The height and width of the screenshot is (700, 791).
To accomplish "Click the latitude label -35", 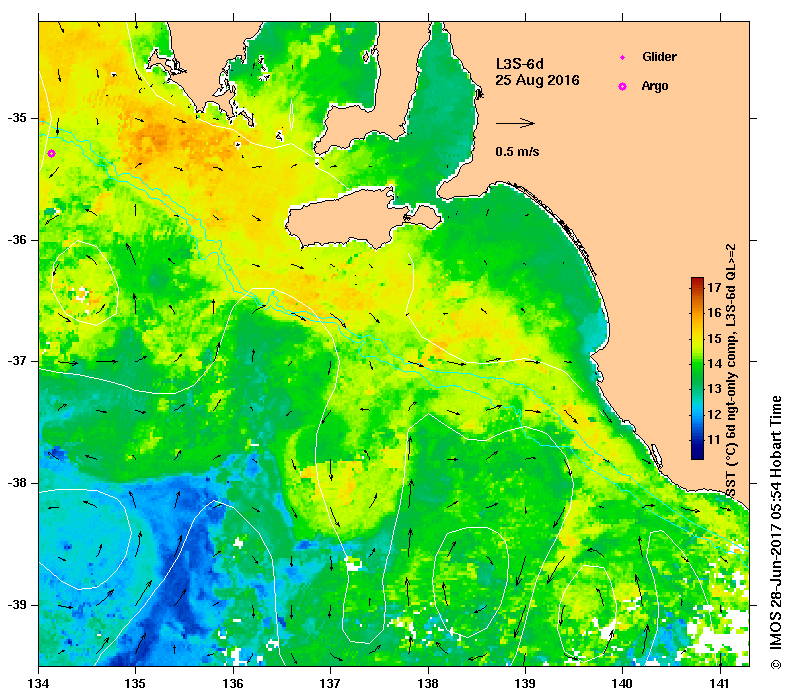I will click(17, 118).
